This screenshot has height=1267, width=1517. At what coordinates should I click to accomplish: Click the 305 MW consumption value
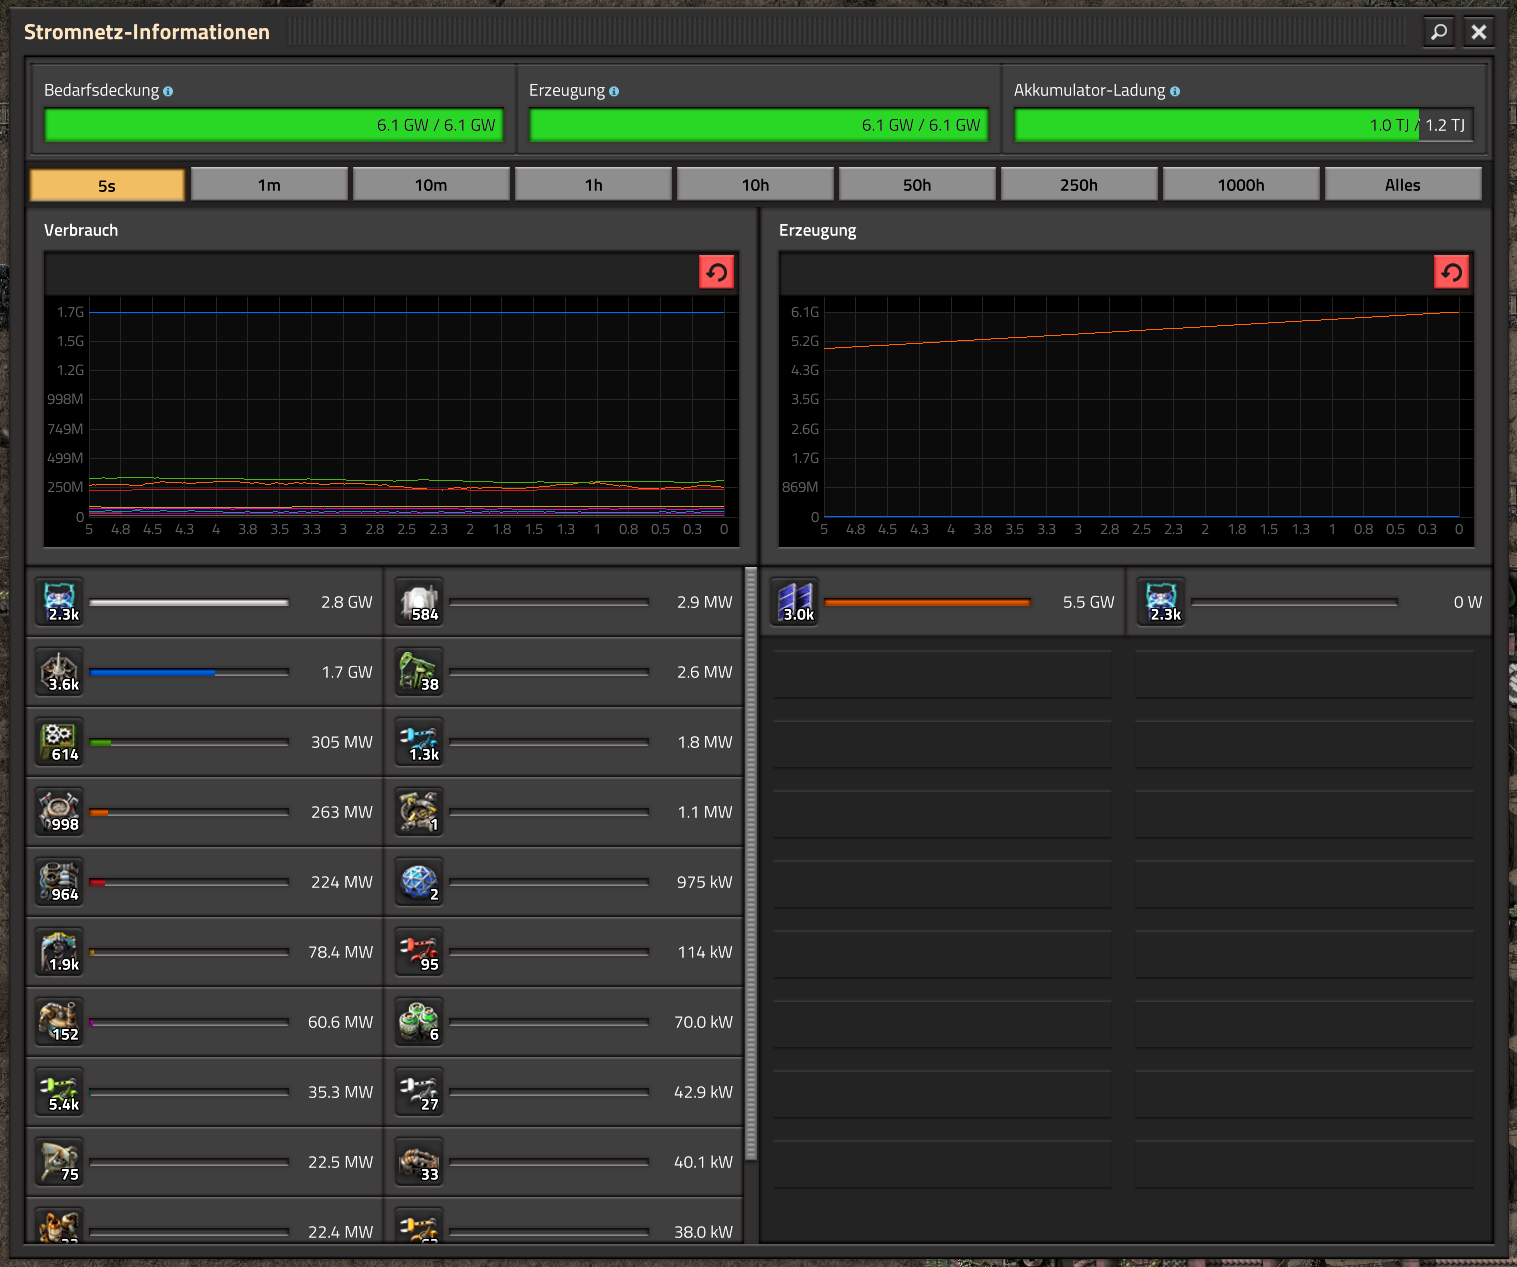[341, 742]
